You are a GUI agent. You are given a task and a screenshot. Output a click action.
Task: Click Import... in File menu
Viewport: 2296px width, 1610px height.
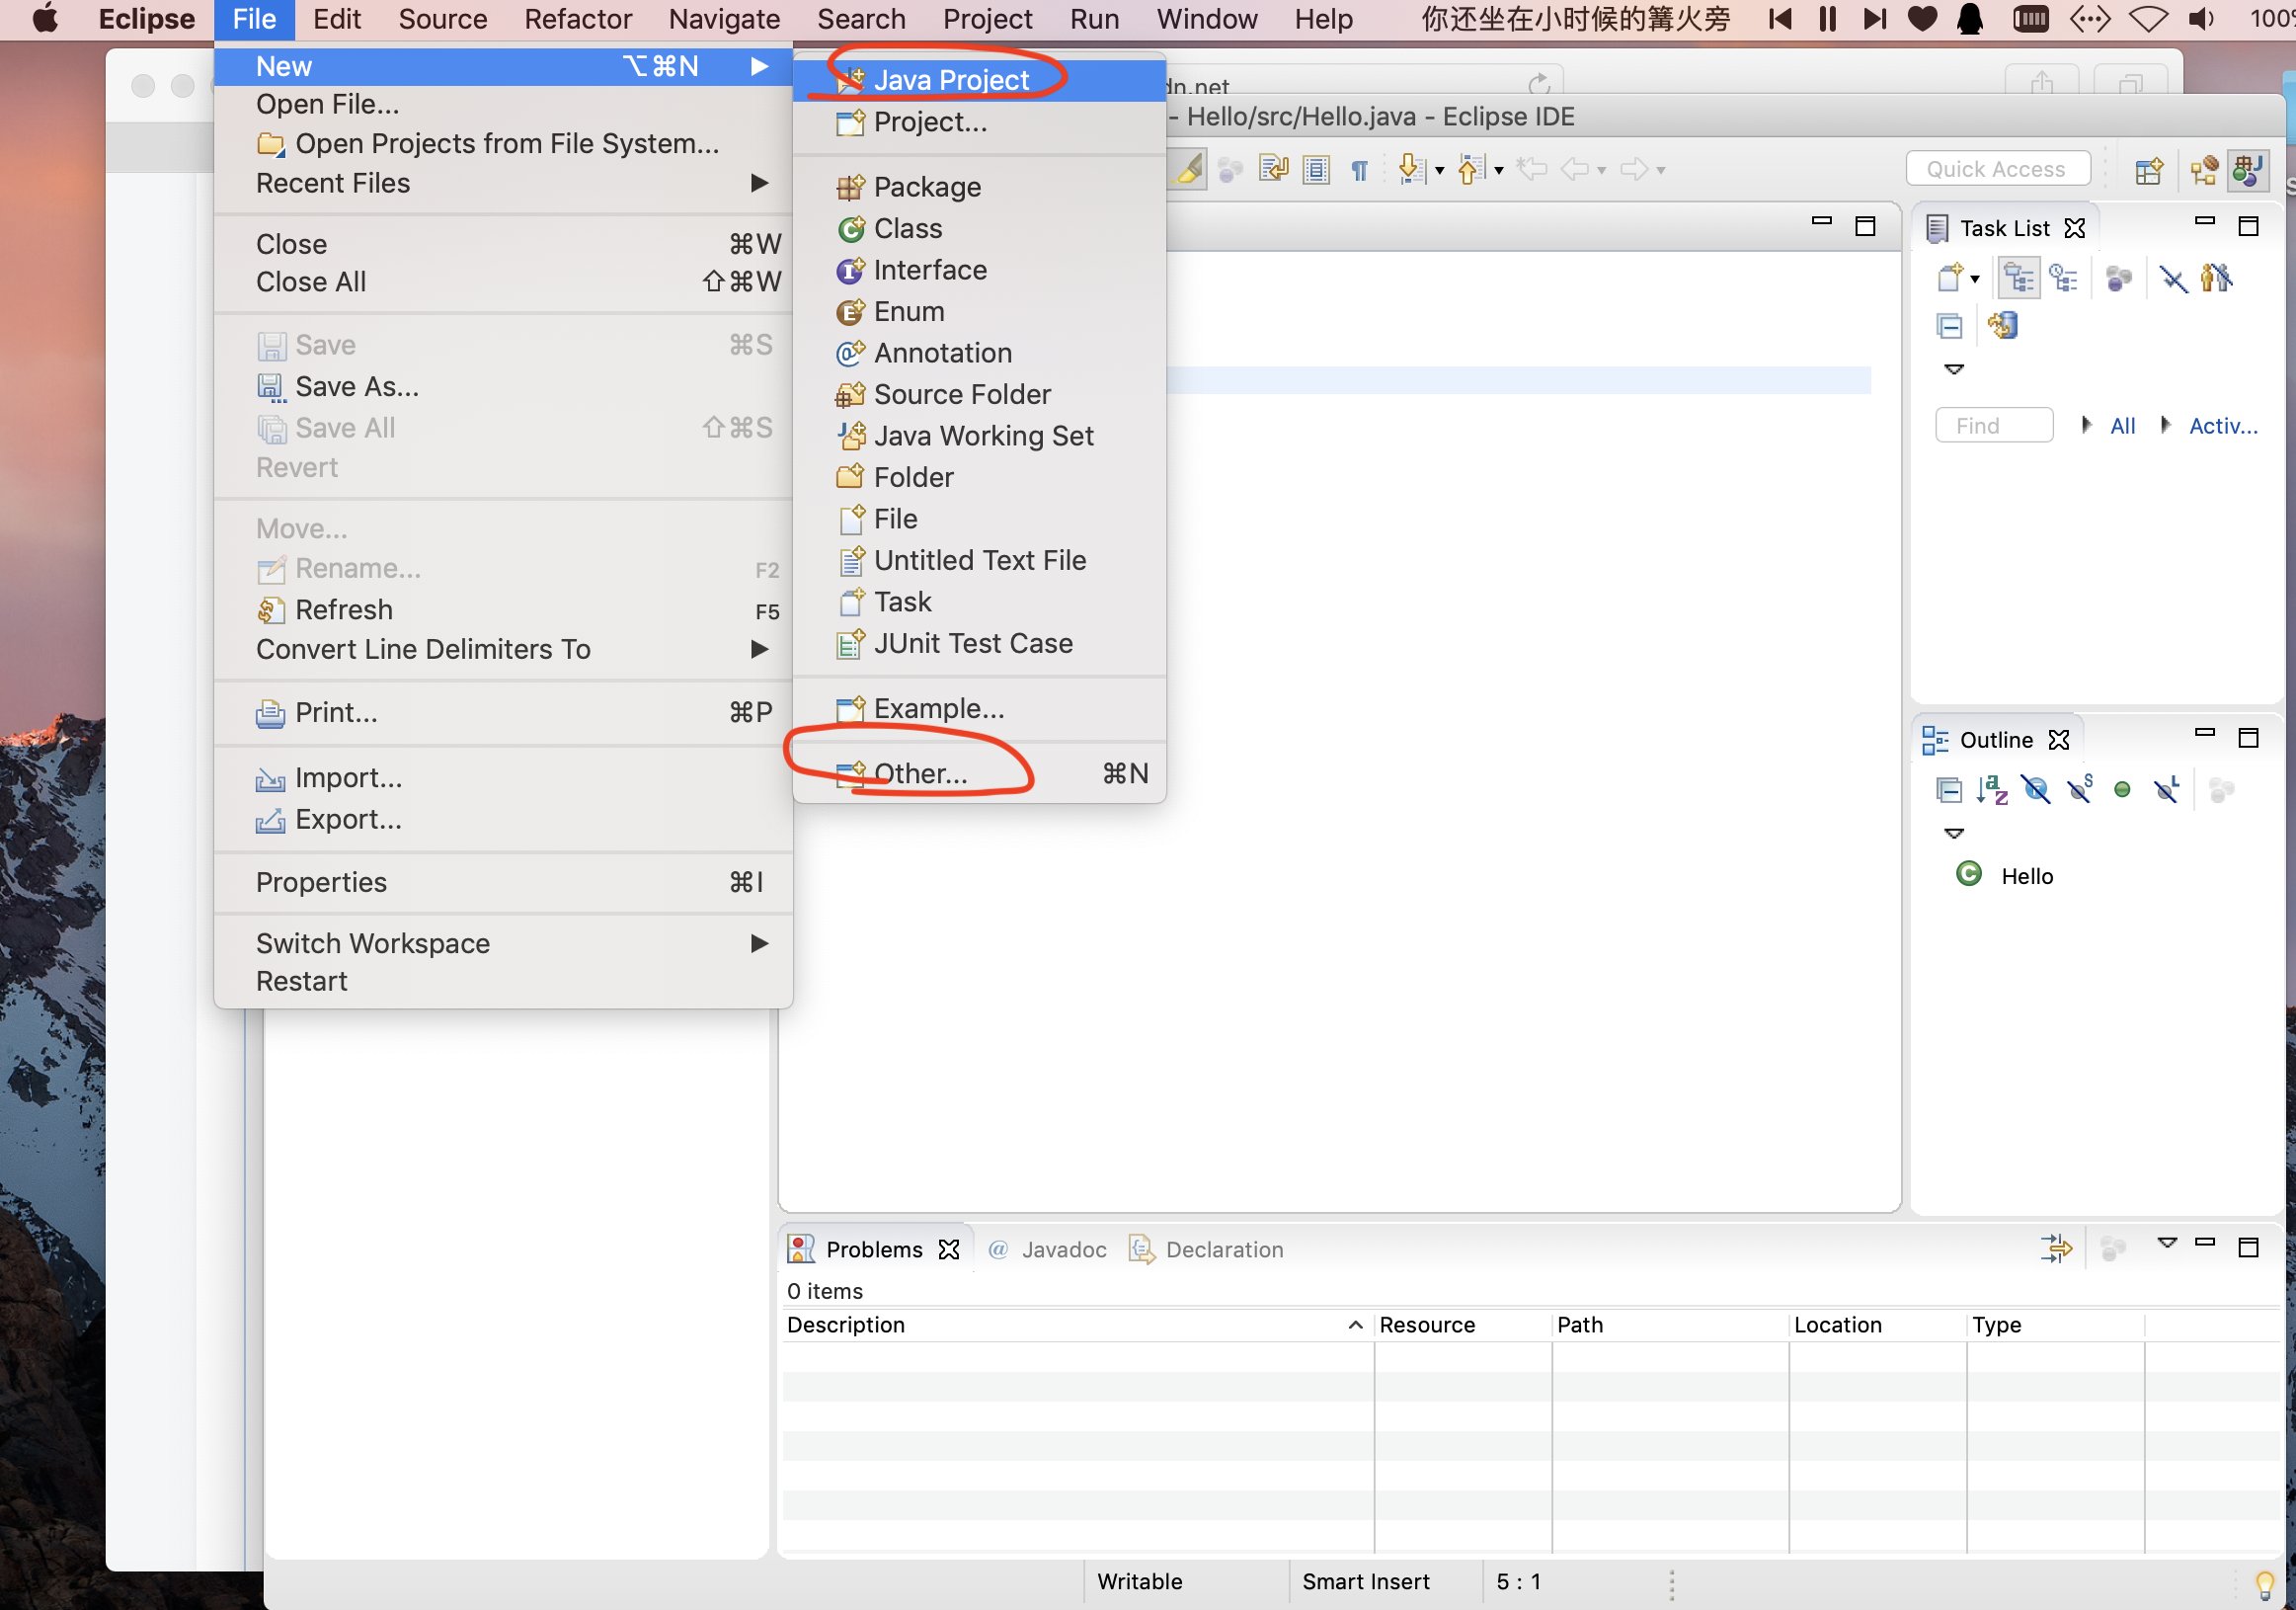pyautogui.click(x=503, y=778)
